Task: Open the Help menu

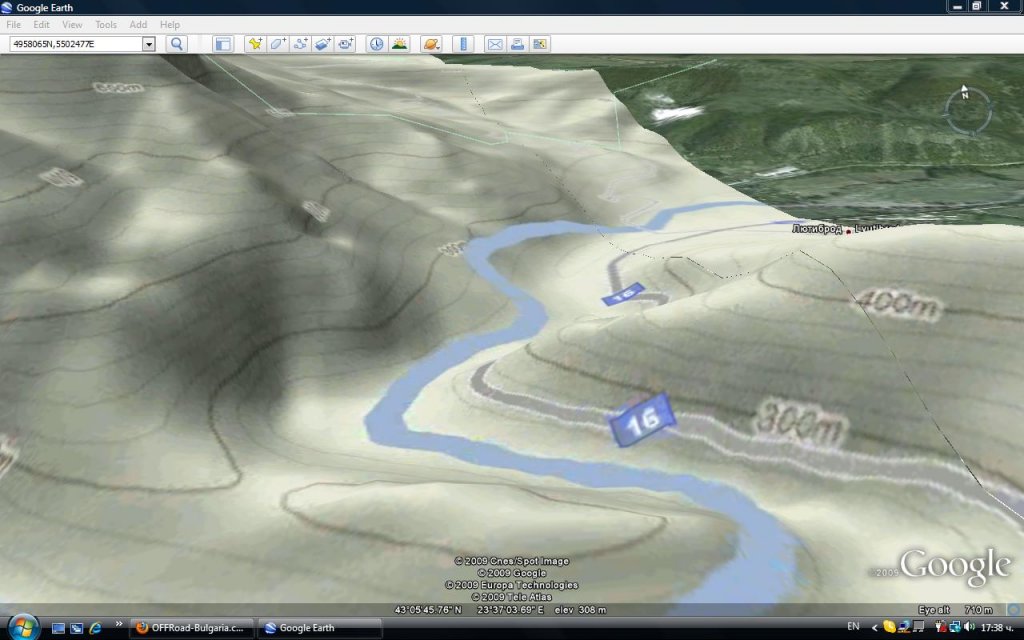Action: (170, 24)
